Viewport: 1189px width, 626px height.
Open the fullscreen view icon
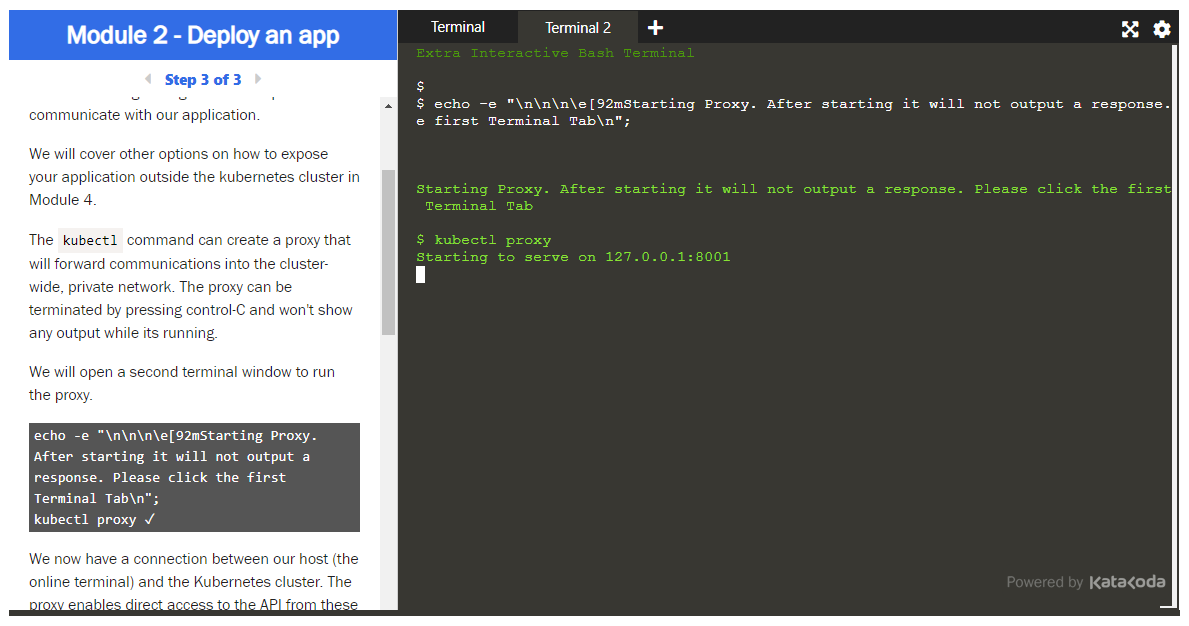(x=1130, y=29)
